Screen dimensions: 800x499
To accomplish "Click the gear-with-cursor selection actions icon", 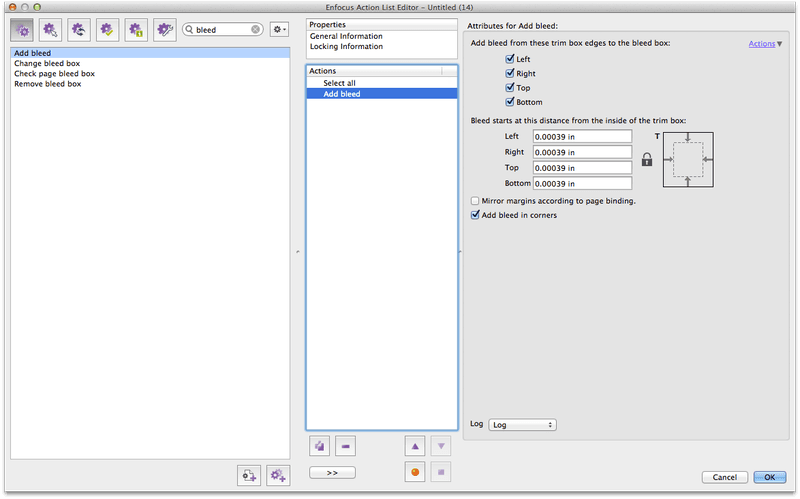I will (50, 30).
